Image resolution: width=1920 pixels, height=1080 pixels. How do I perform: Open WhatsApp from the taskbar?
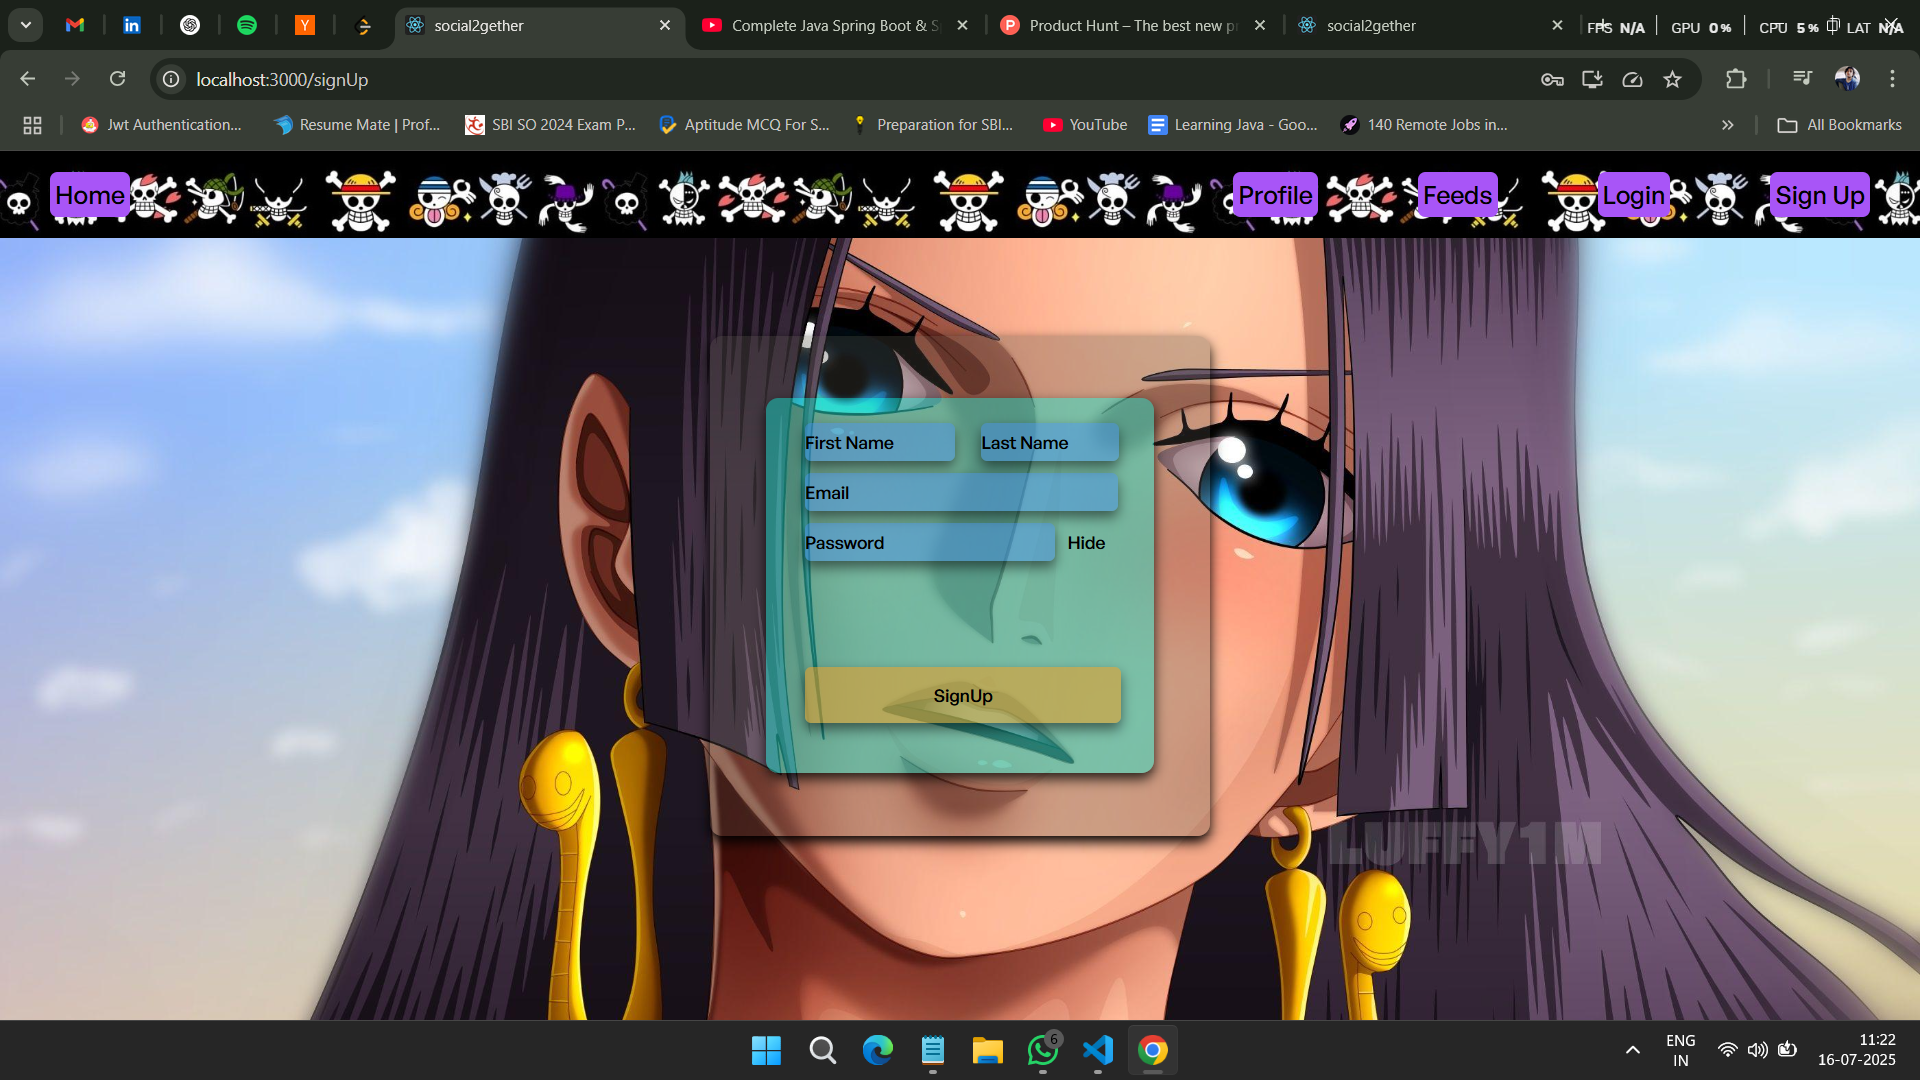[1042, 1050]
